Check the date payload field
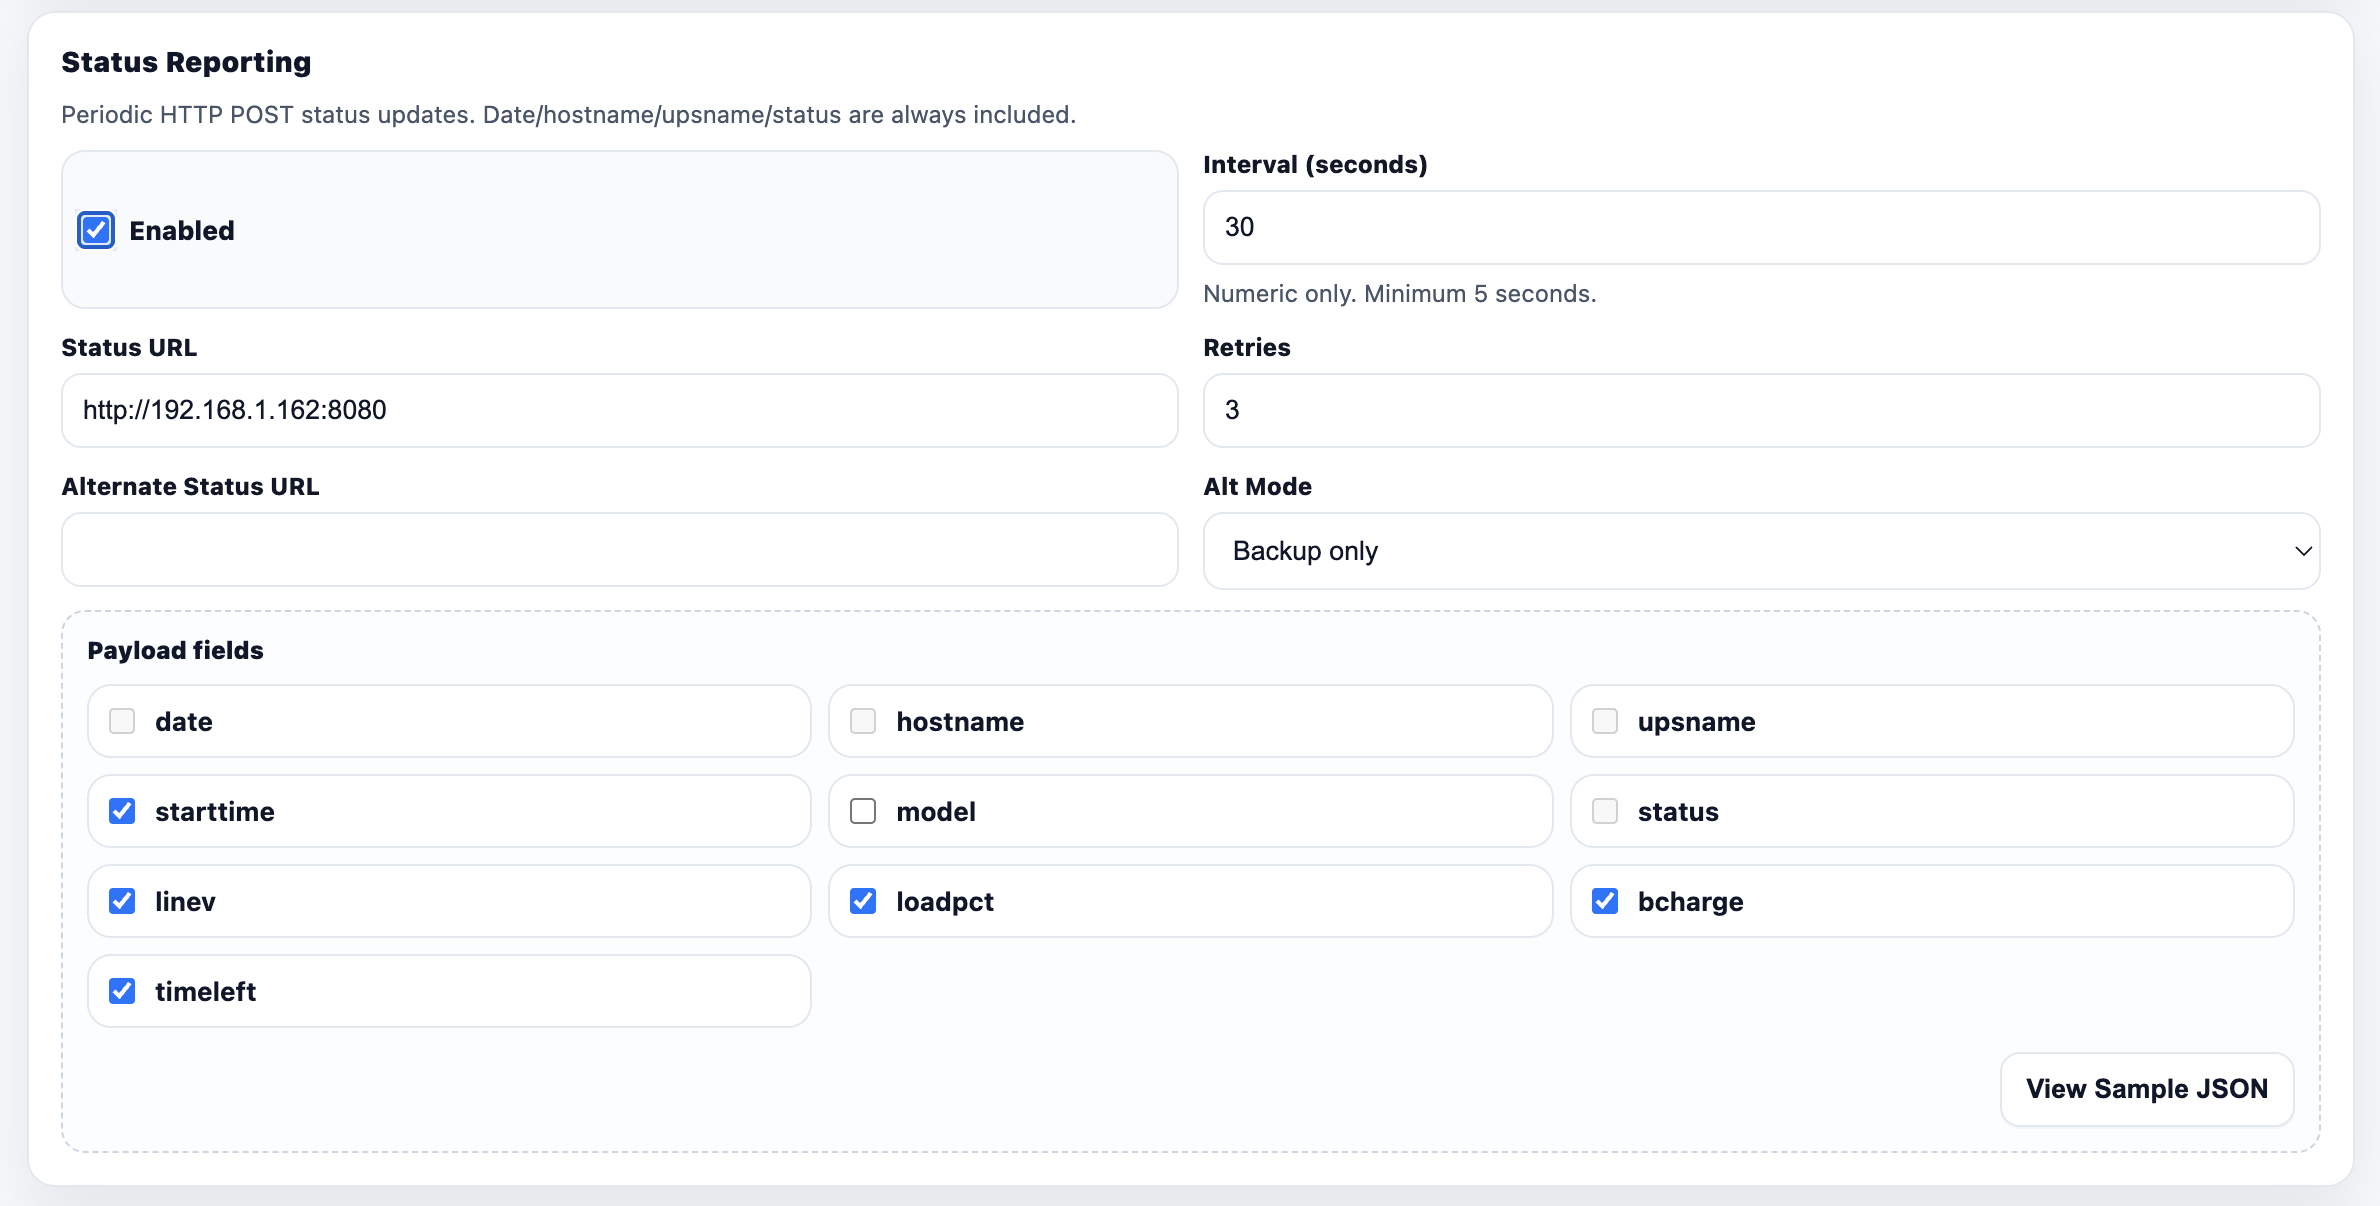The width and height of the screenshot is (2380, 1206). click(x=121, y=720)
